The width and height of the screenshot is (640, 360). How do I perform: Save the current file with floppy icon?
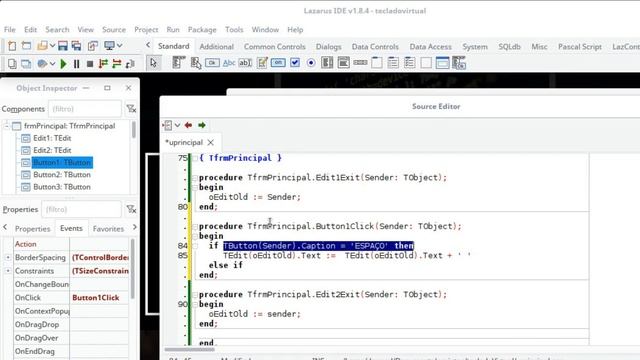pyautogui.click(x=62, y=46)
